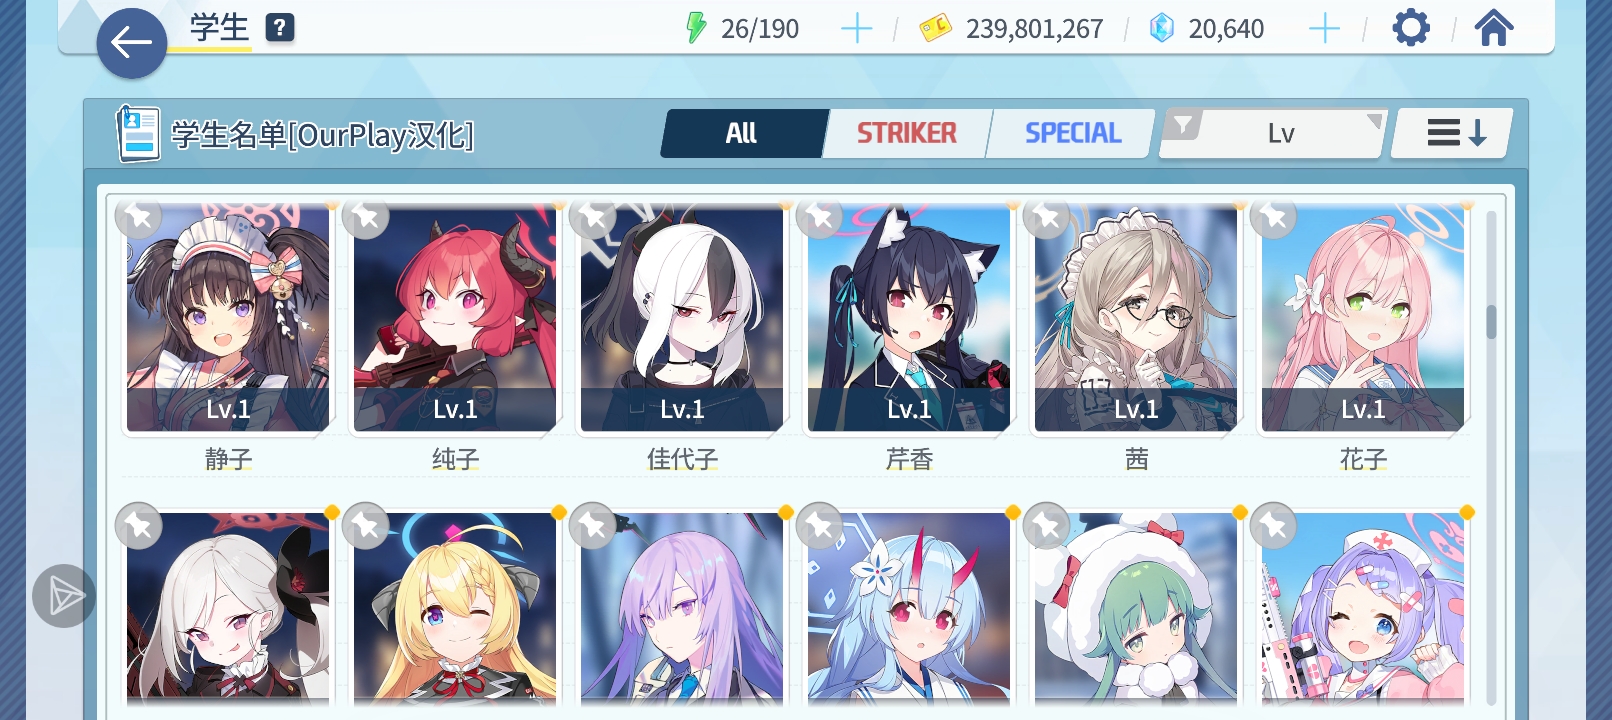Select the All tab
1612x720 pixels.
pos(742,133)
